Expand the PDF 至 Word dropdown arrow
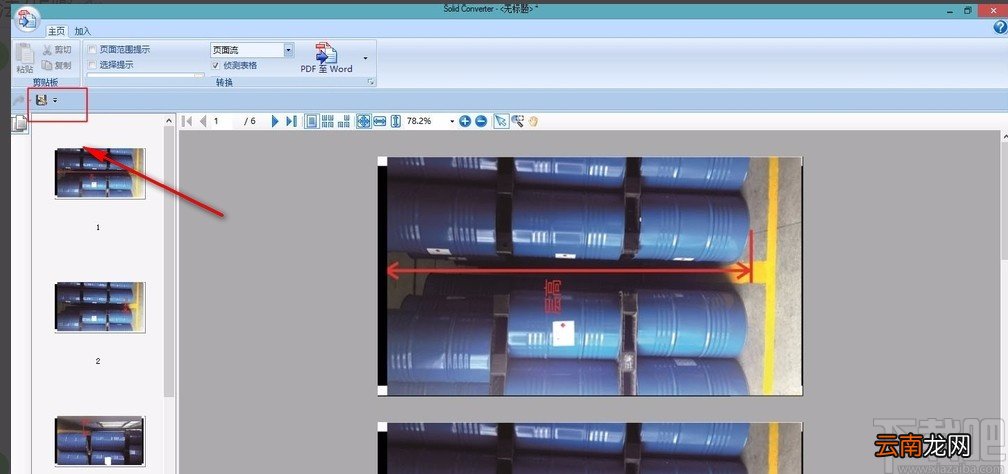Viewport: 1008px width, 474px height. [365, 58]
